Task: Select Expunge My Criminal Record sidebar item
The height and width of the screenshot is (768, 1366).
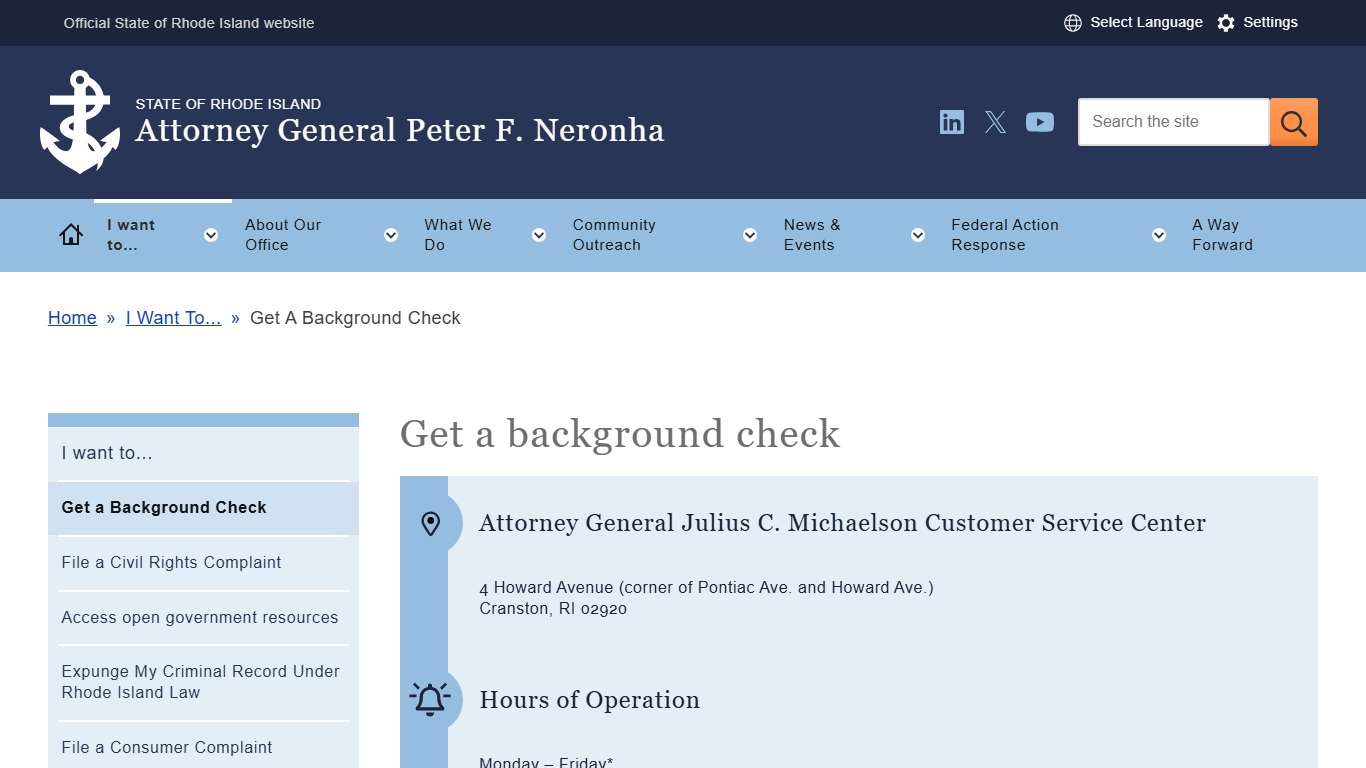Action: (x=200, y=681)
